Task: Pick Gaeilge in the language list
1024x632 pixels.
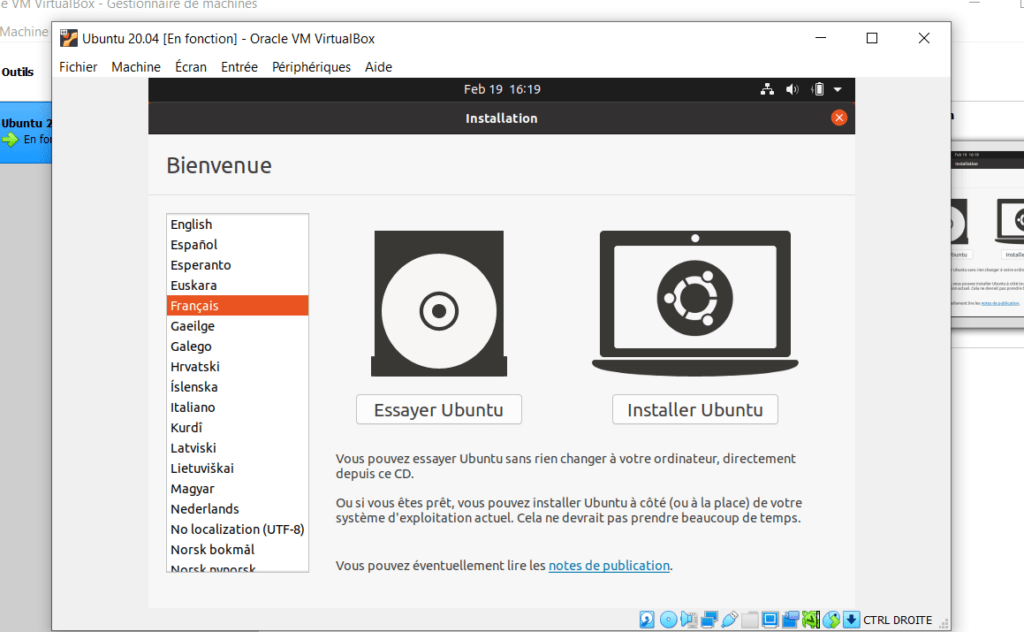Action: [x=238, y=325]
